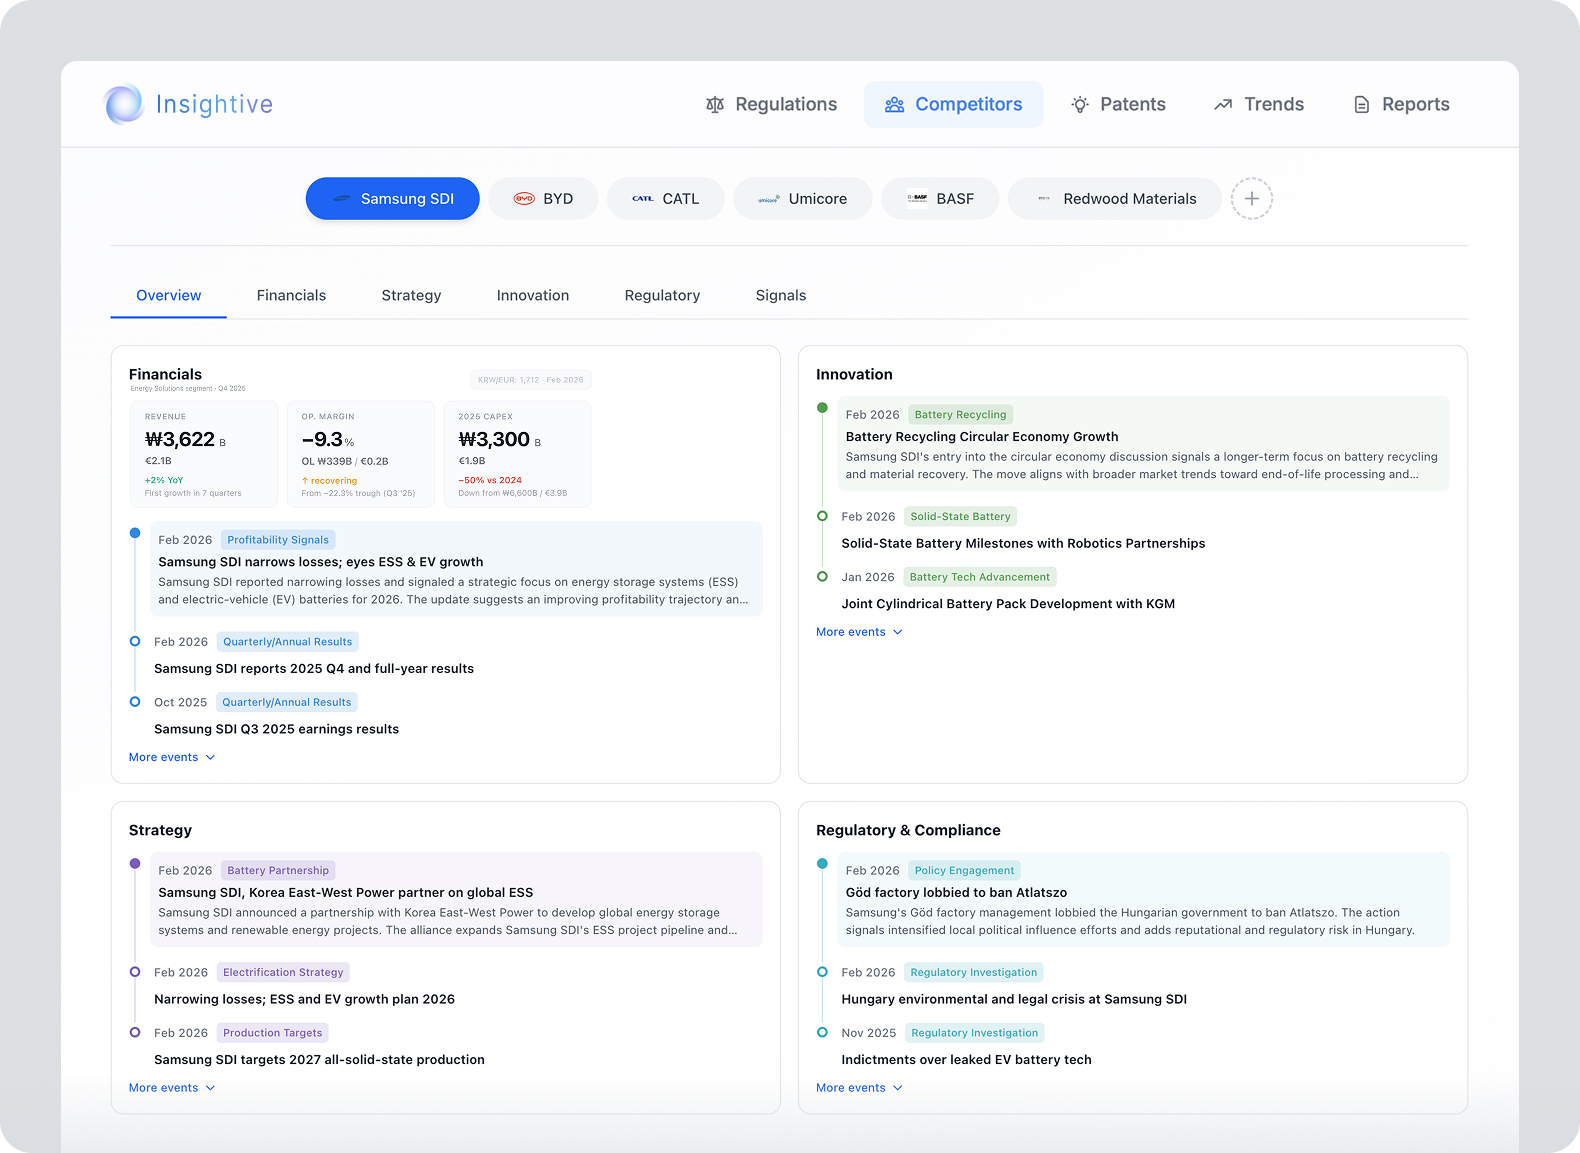
Task: Open 'Narrowing losses; ESS and EV growth plan 2026'
Action: coord(304,999)
